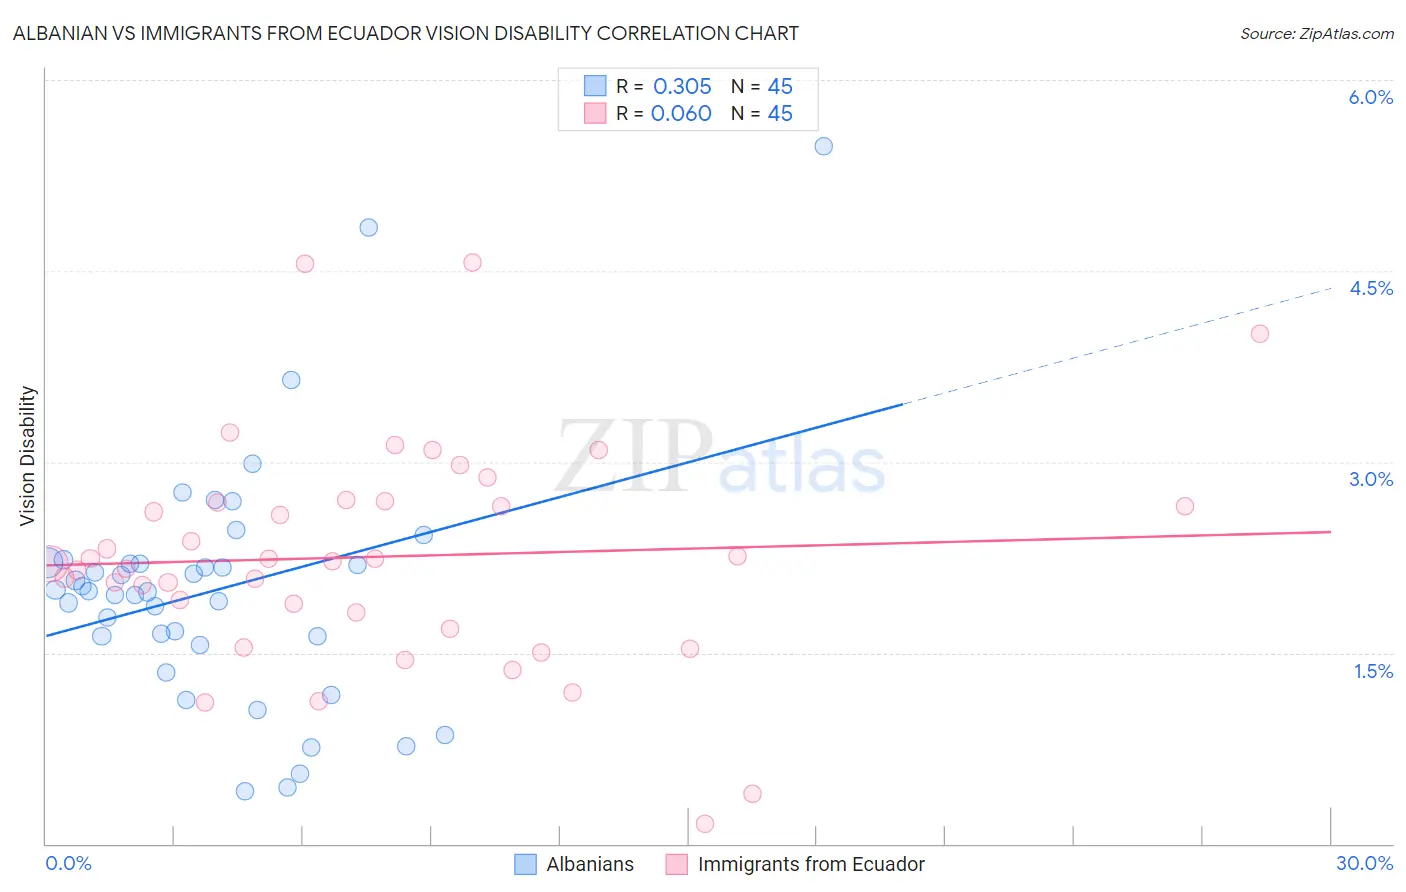Viewport: 1406px width, 892px height.
Task: Click the 3.0% y-axis label
Action: (1371, 479)
